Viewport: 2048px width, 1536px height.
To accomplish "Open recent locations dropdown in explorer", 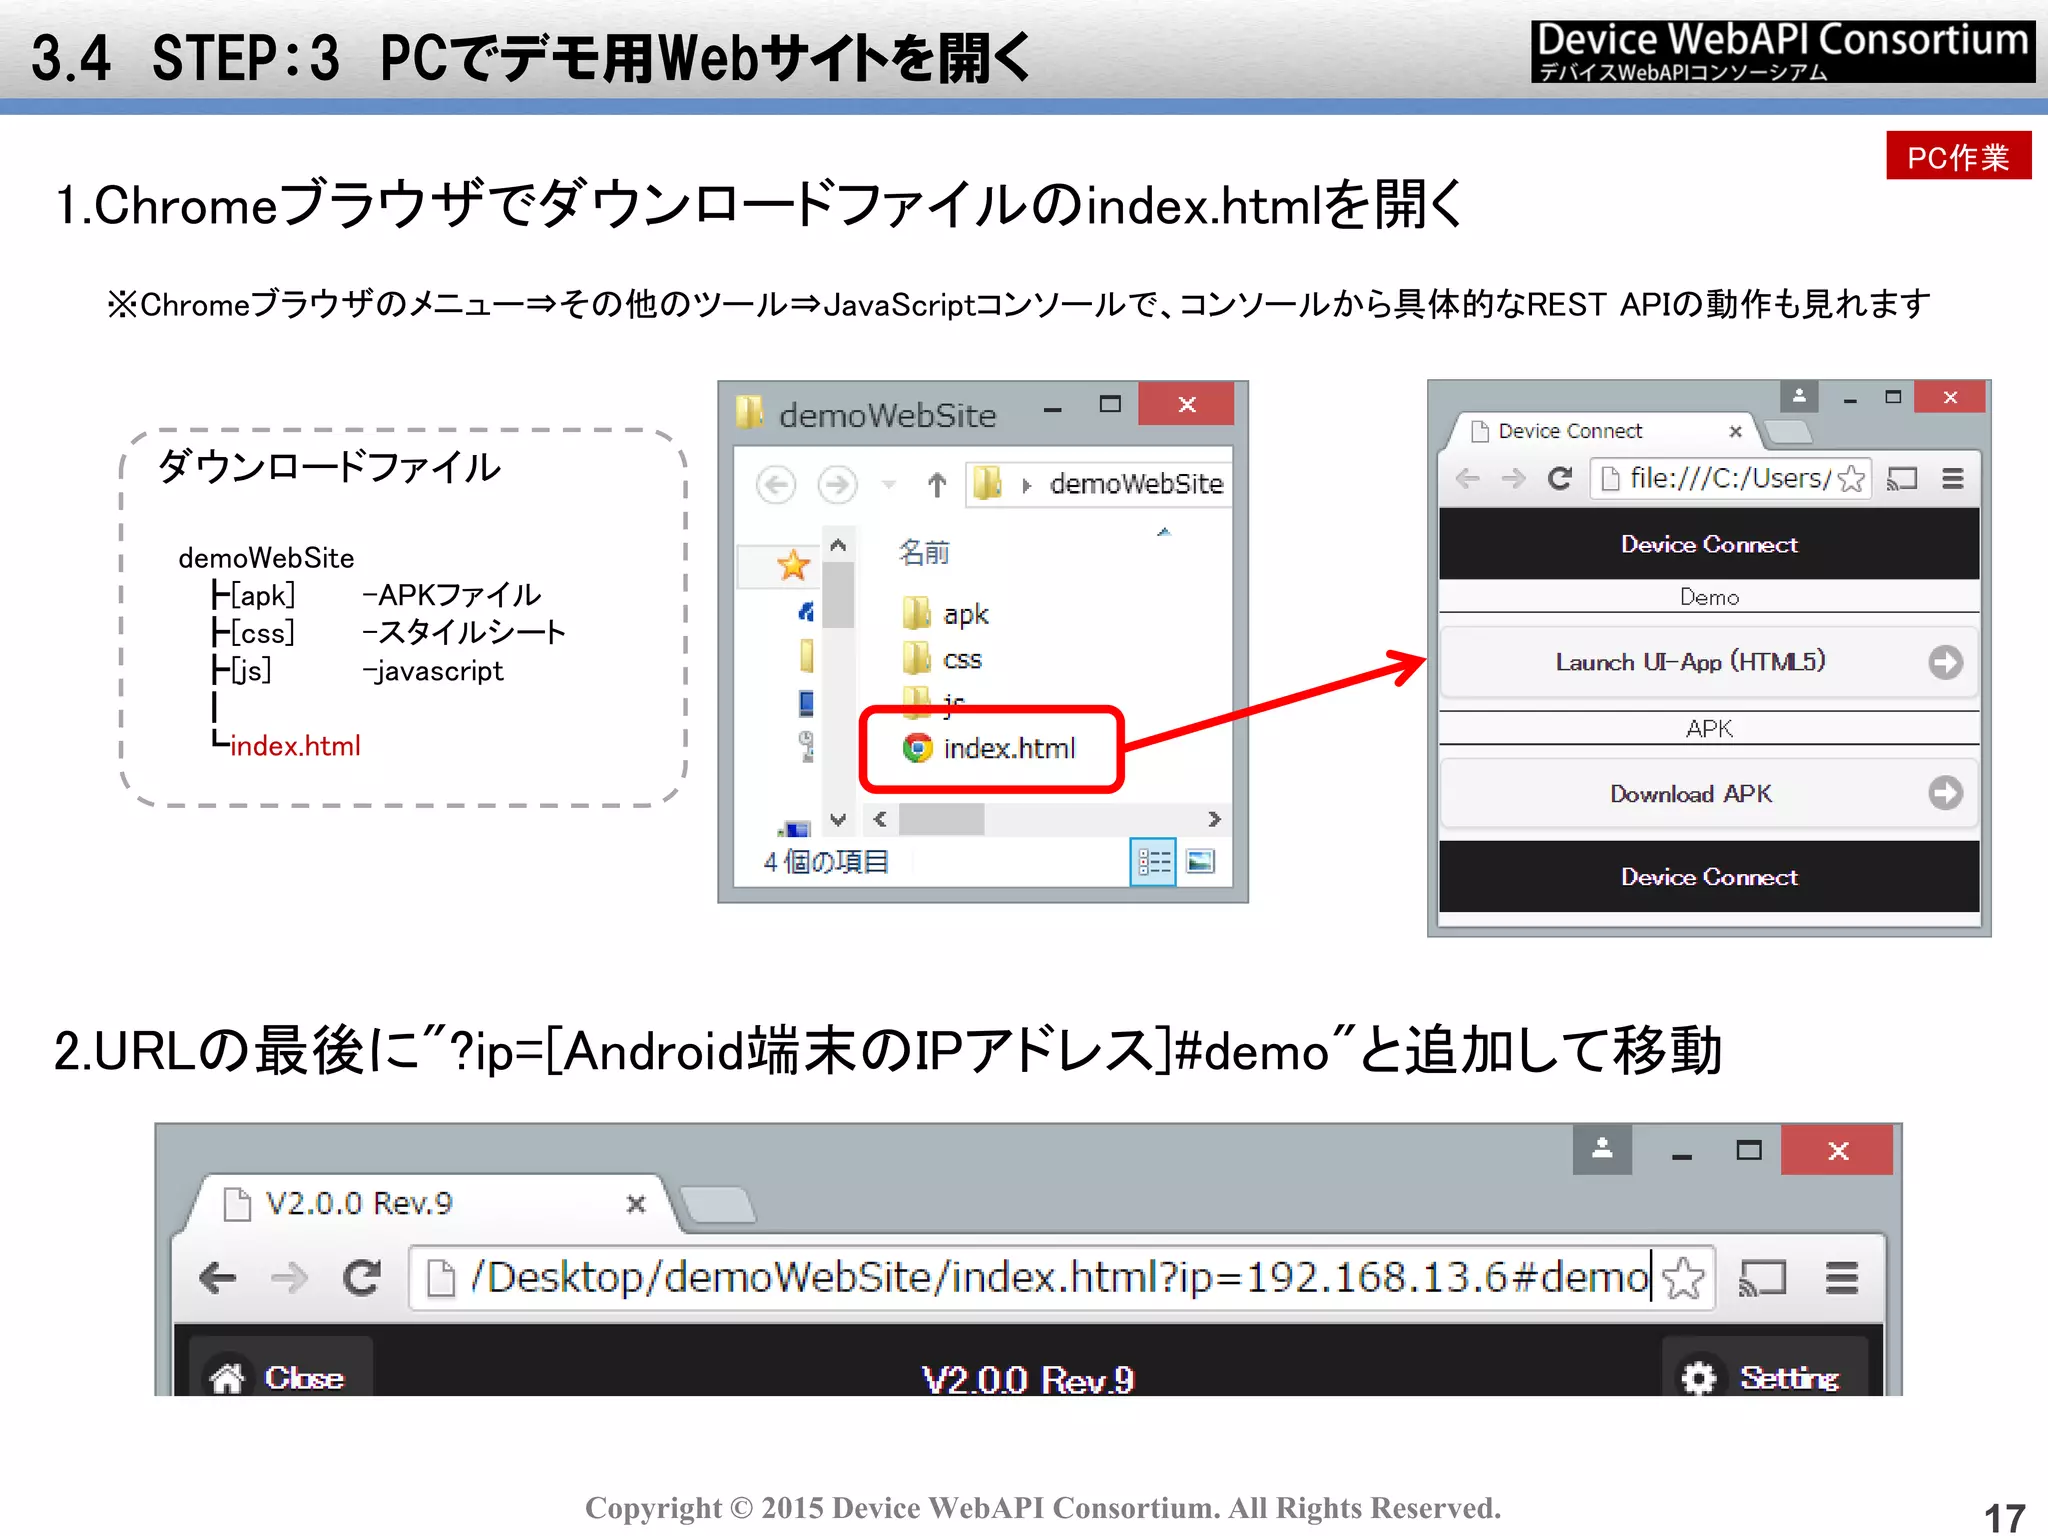I will coord(888,485).
